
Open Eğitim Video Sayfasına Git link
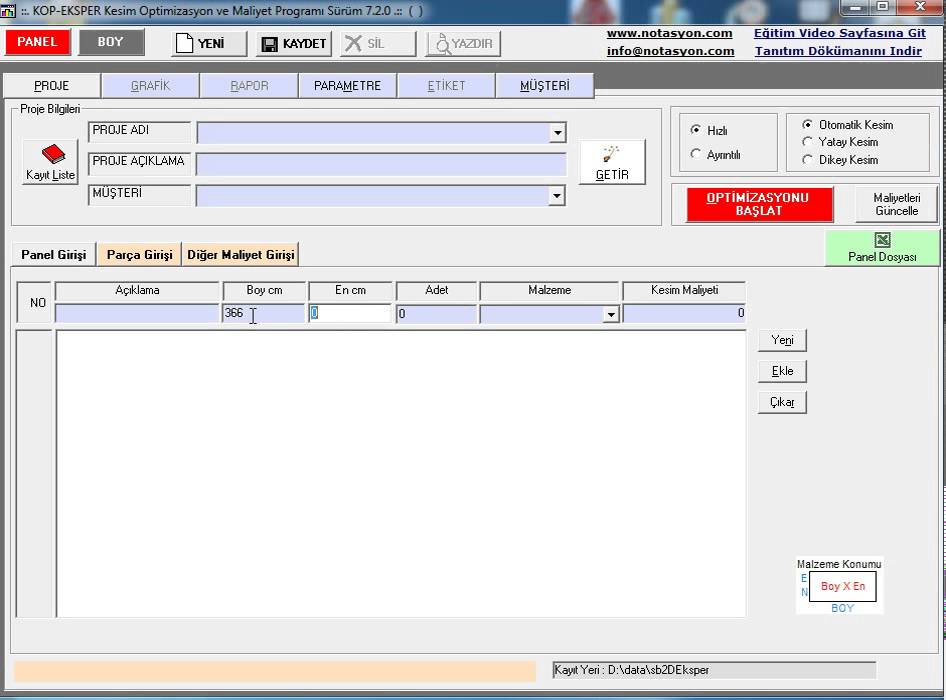[x=839, y=33]
